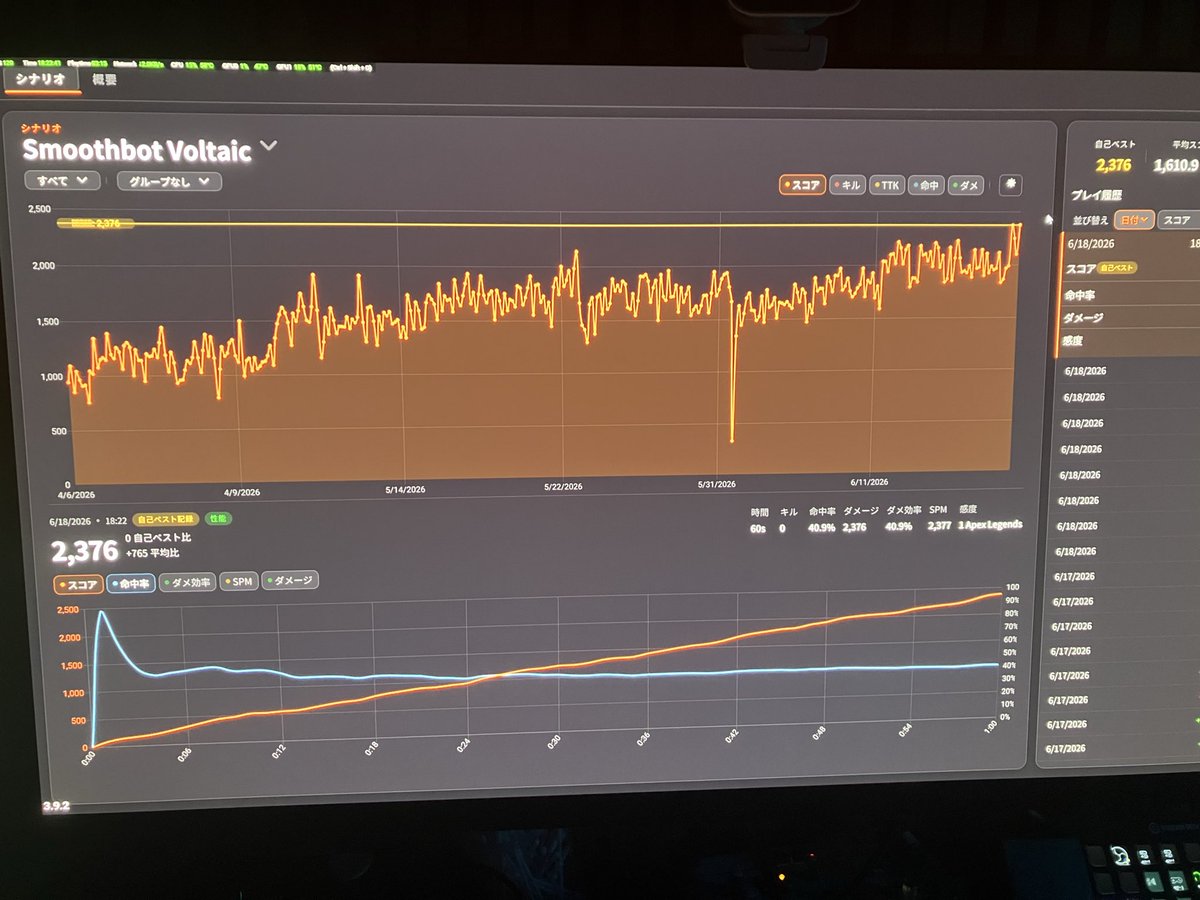Click the 命中率 row in the selected history entry
This screenshot has height=900, width=1200.
[1130, 293]
